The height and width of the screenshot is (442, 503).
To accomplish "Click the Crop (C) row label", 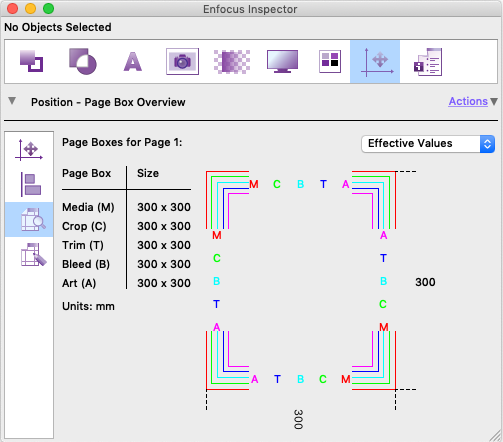I will pos(84,226).
